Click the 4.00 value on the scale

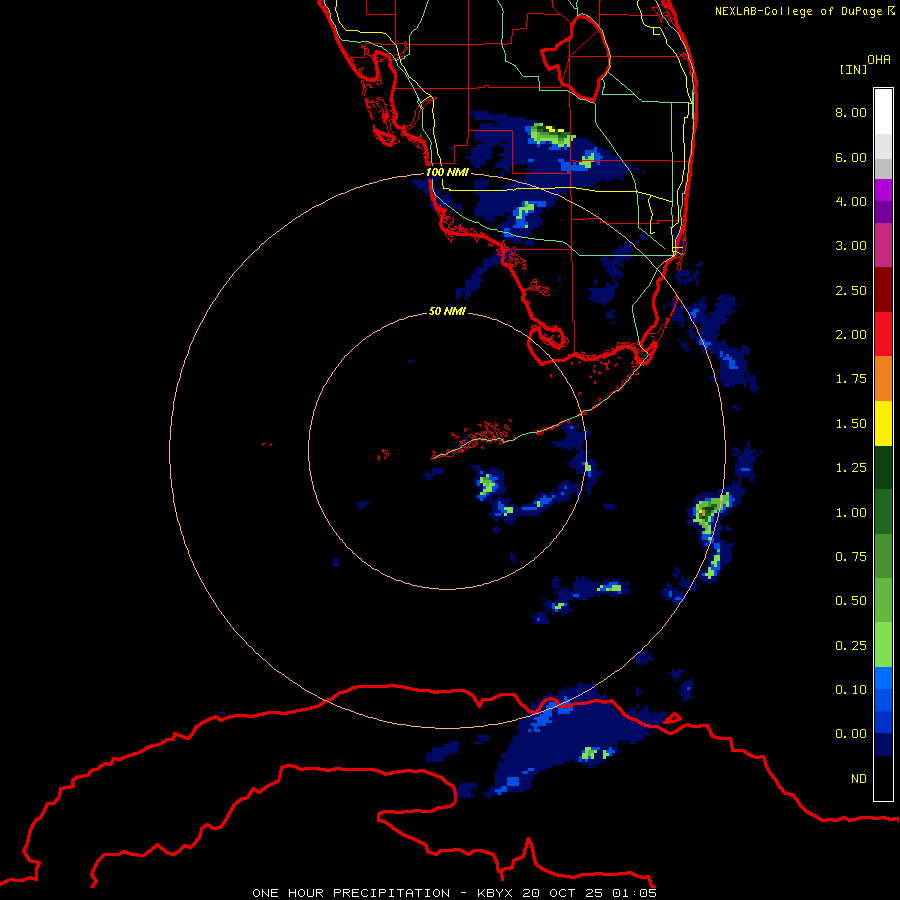coord(851,201)
